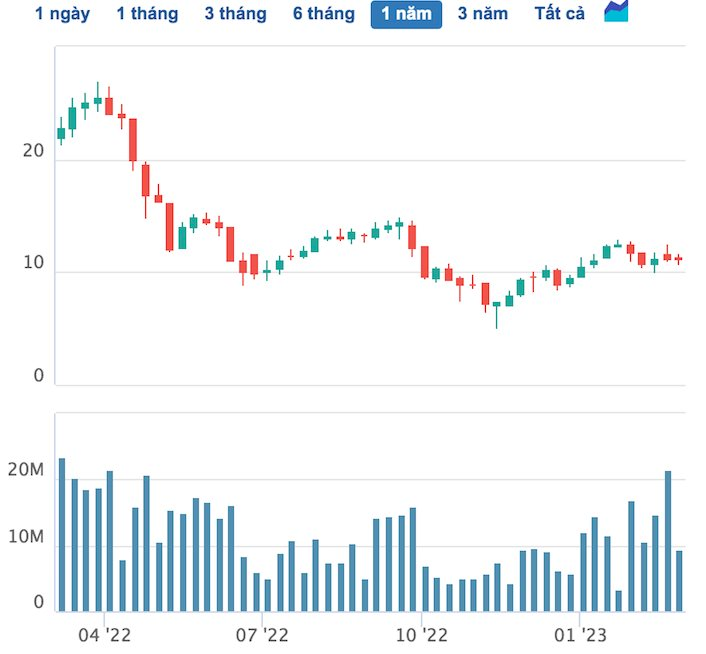This screenshot has height=654, width=706.
Task: Display all data with "Tất cả"
Action: [560, 14]
